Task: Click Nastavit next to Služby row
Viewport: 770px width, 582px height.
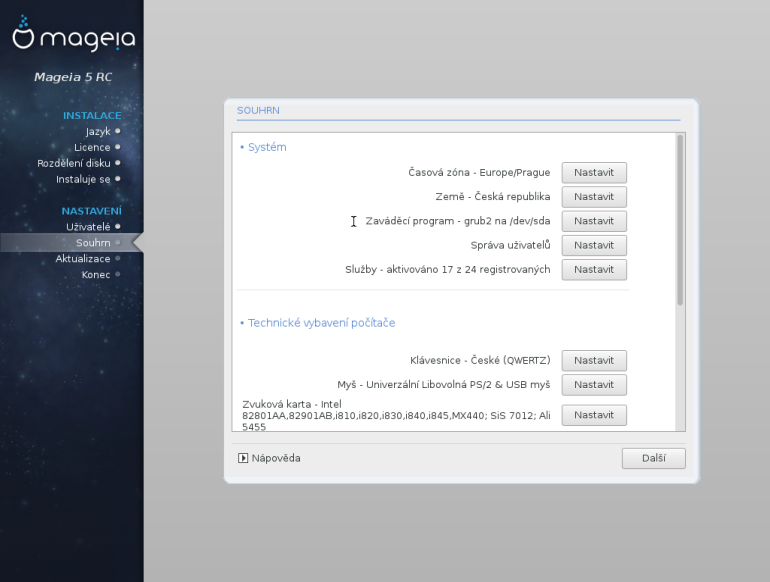Action: coord(594,270)
